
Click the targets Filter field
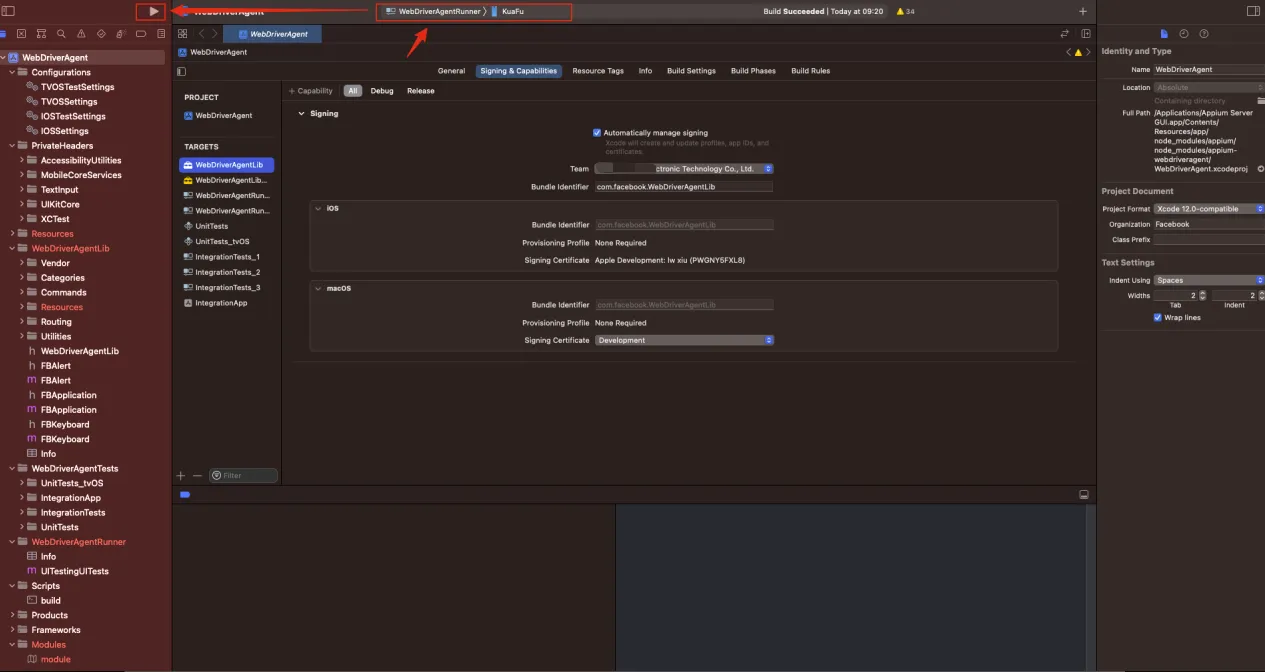[x=244, y=476]
